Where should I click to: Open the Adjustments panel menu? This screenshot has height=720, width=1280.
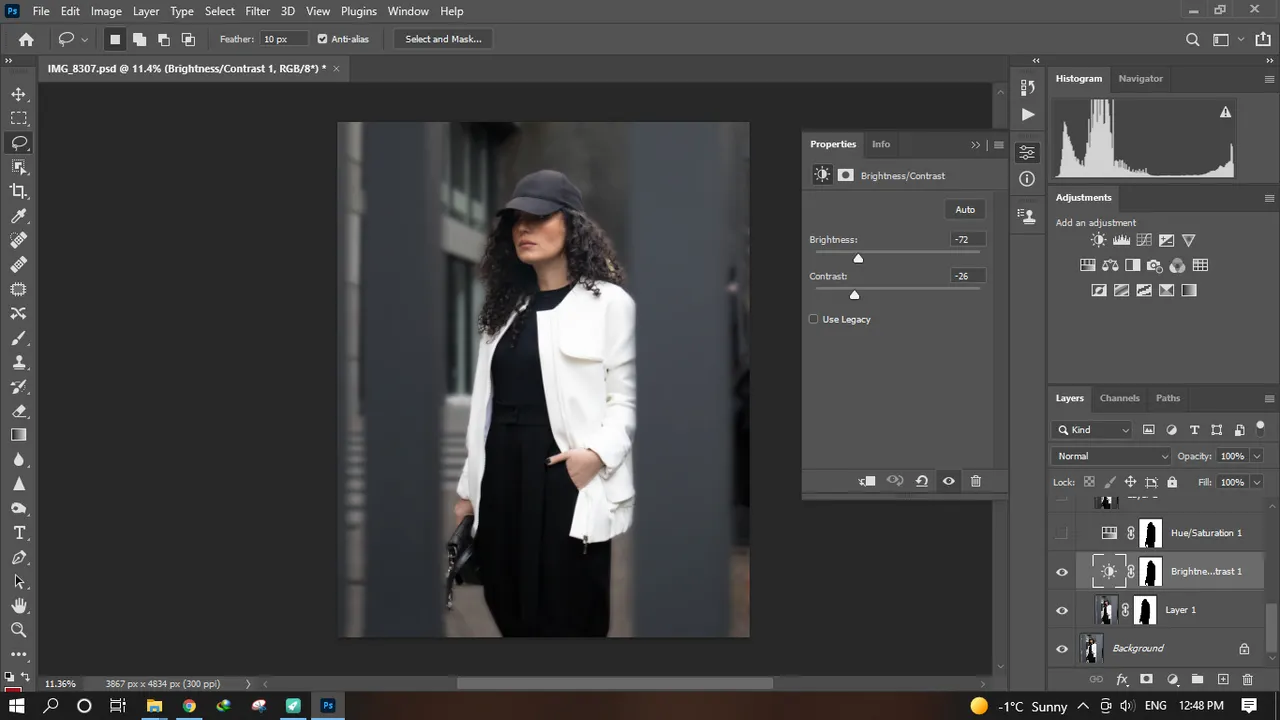click(x=1269, y=198)
